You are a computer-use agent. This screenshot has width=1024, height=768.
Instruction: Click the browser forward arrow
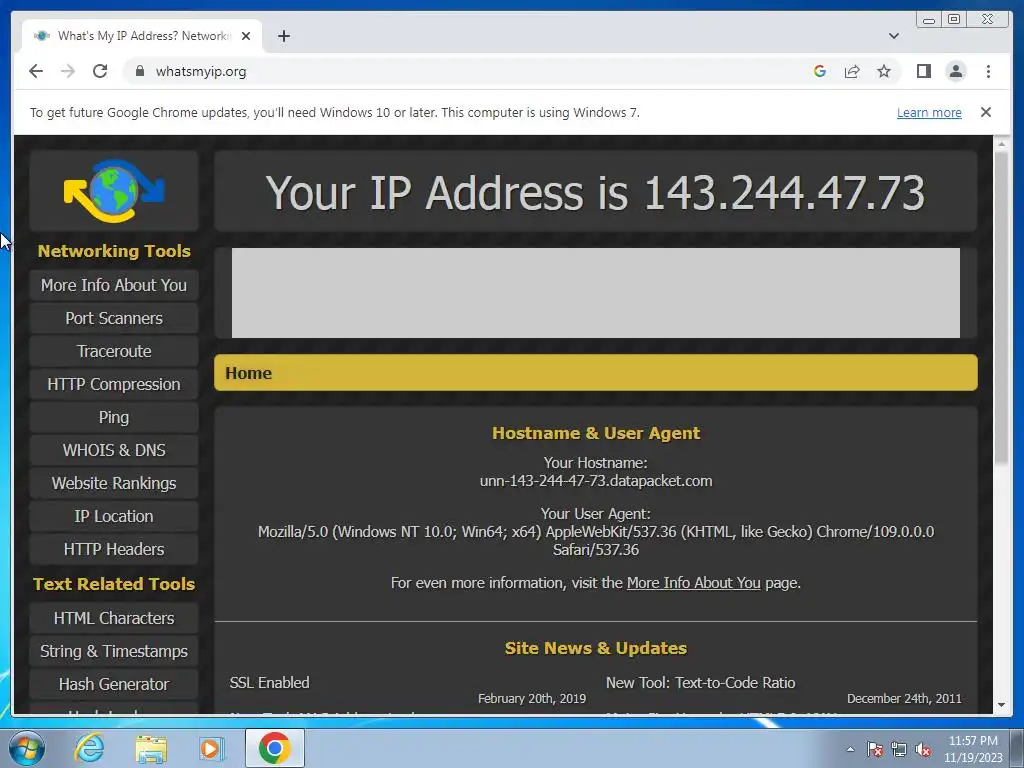coord(68,71)
